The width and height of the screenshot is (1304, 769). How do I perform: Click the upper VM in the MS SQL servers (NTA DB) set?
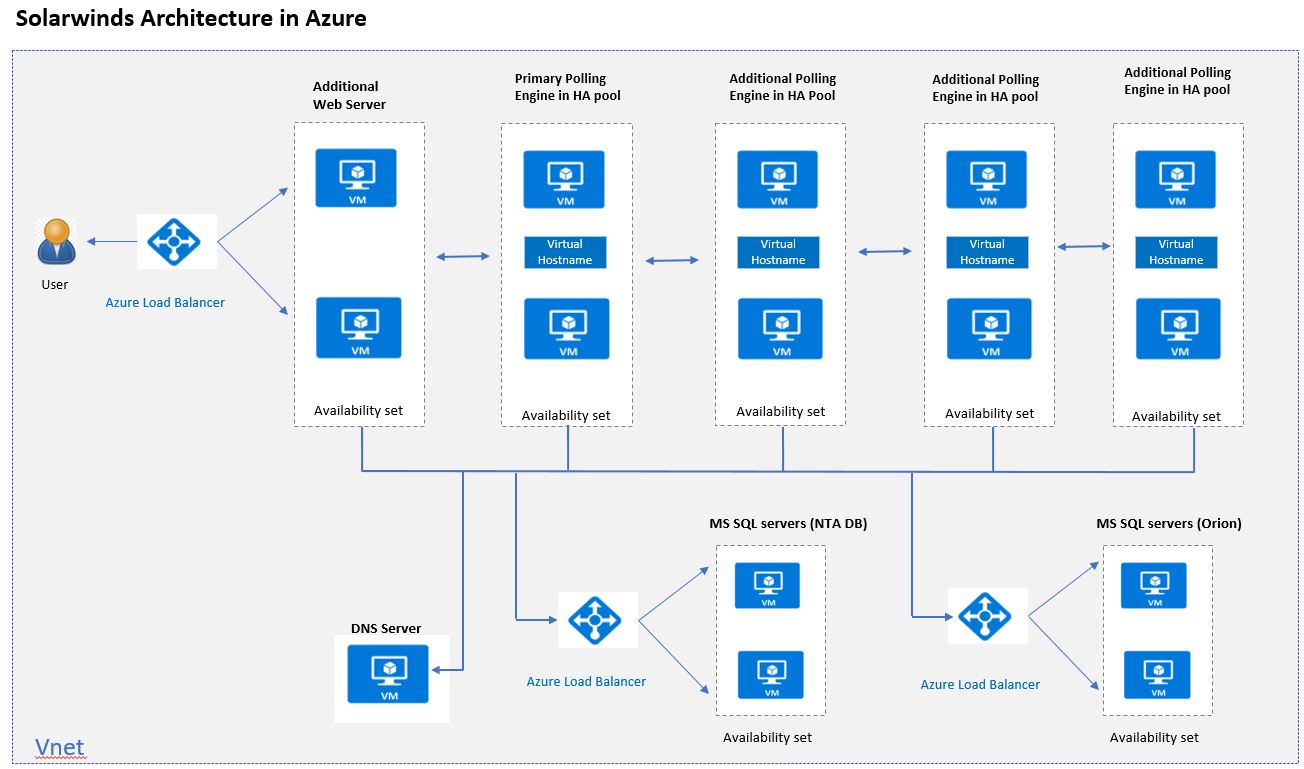point(767,586)
